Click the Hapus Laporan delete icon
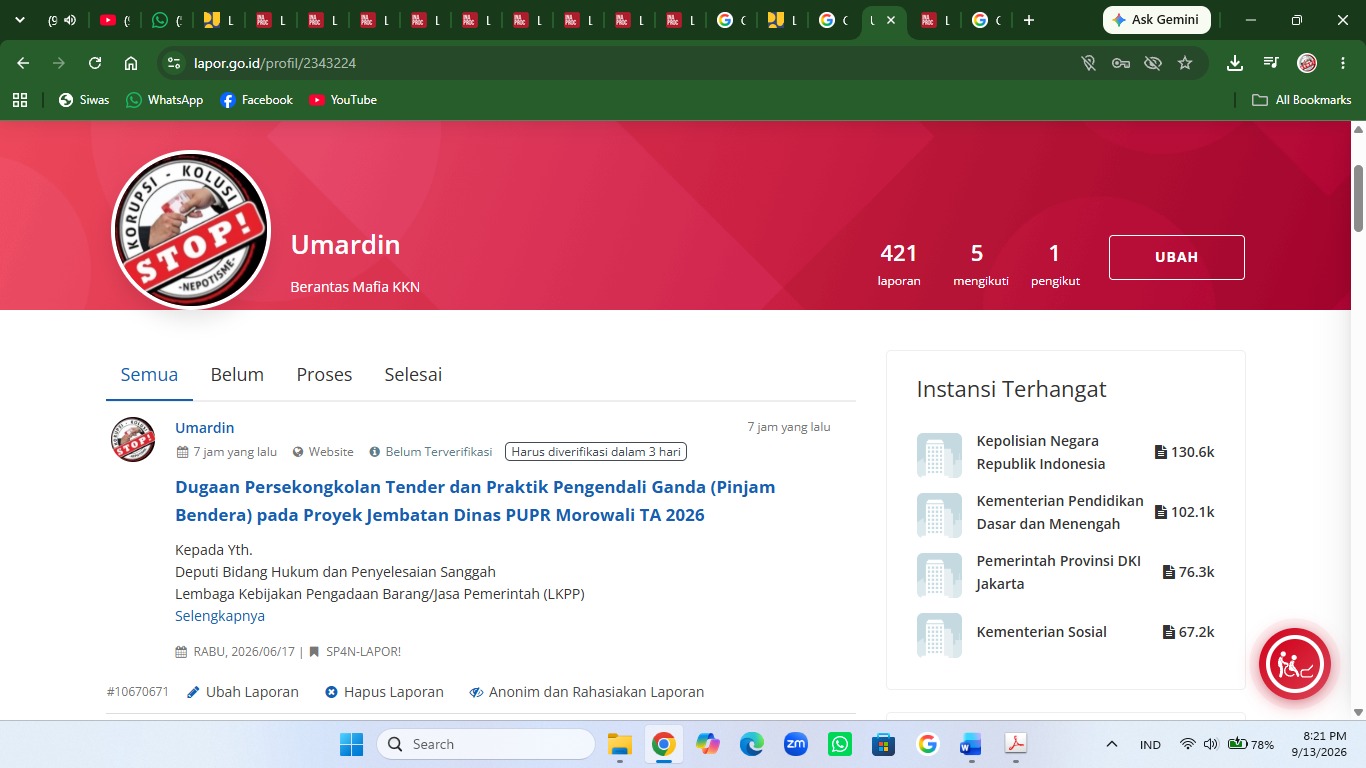 (331, 692)
